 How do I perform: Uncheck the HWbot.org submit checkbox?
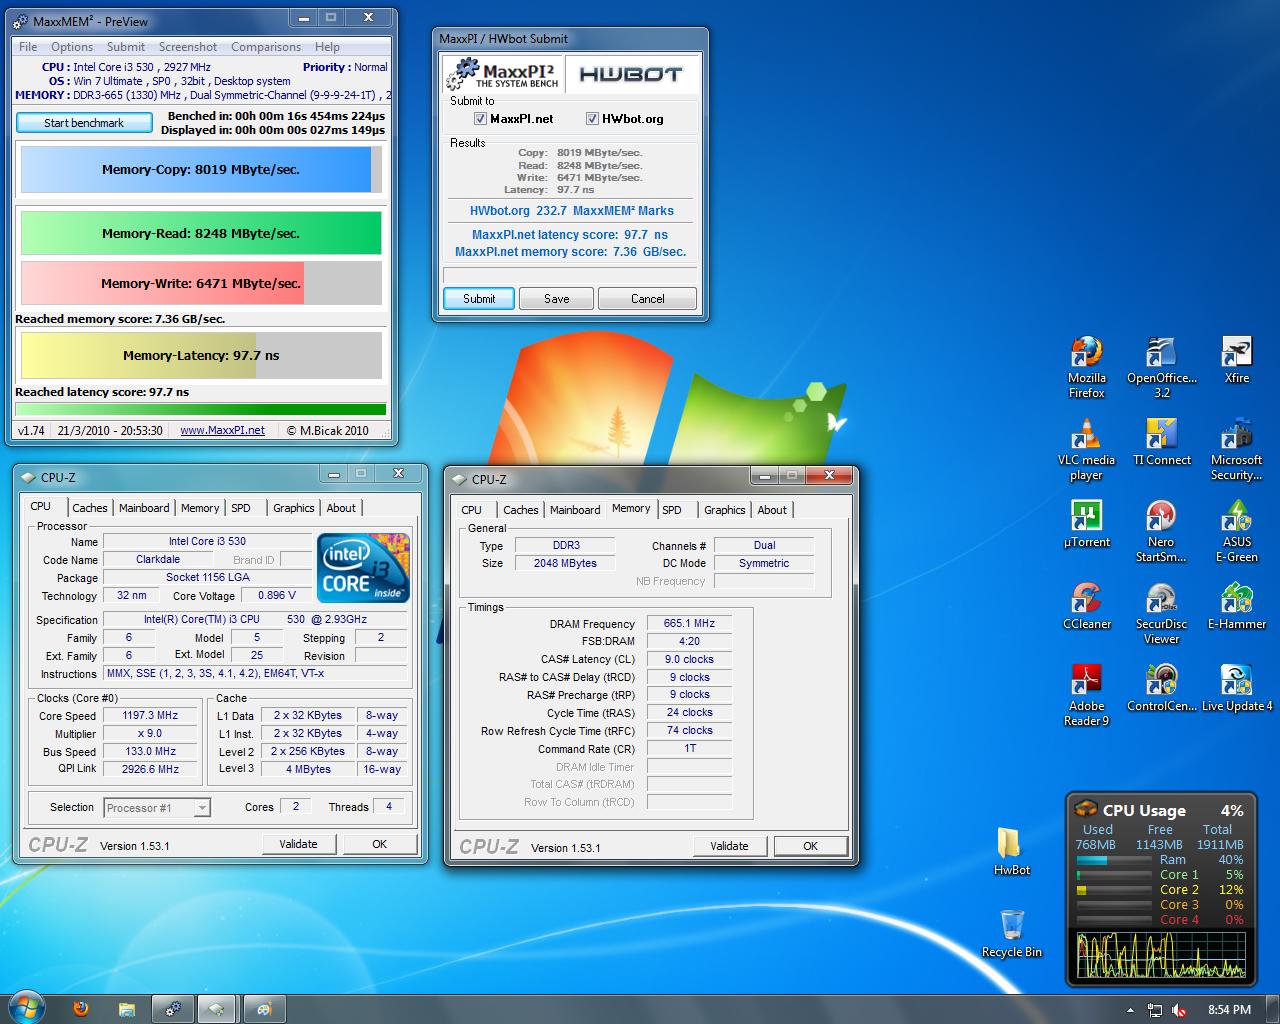592,118
